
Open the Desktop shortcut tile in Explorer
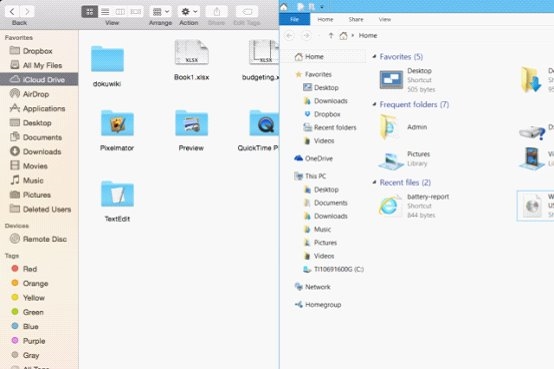click(407, 80)
